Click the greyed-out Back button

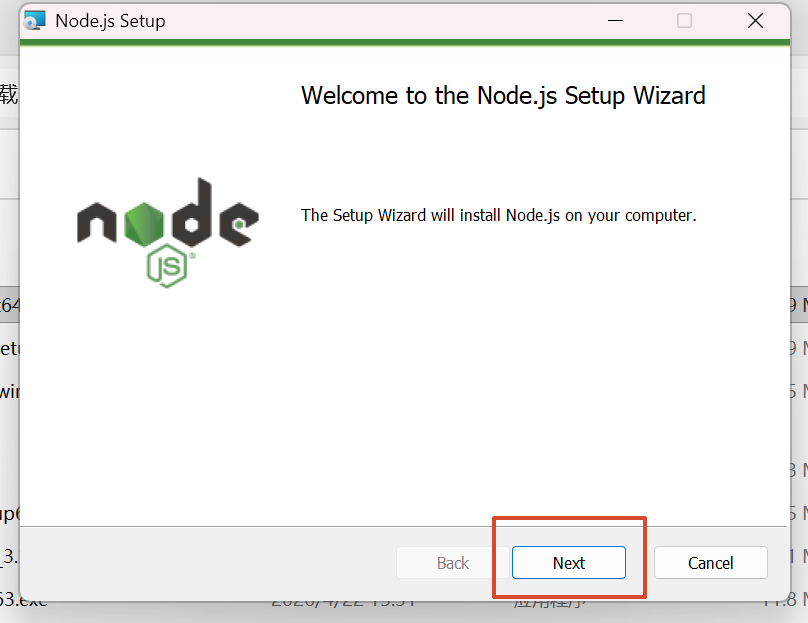click(452, 563)
